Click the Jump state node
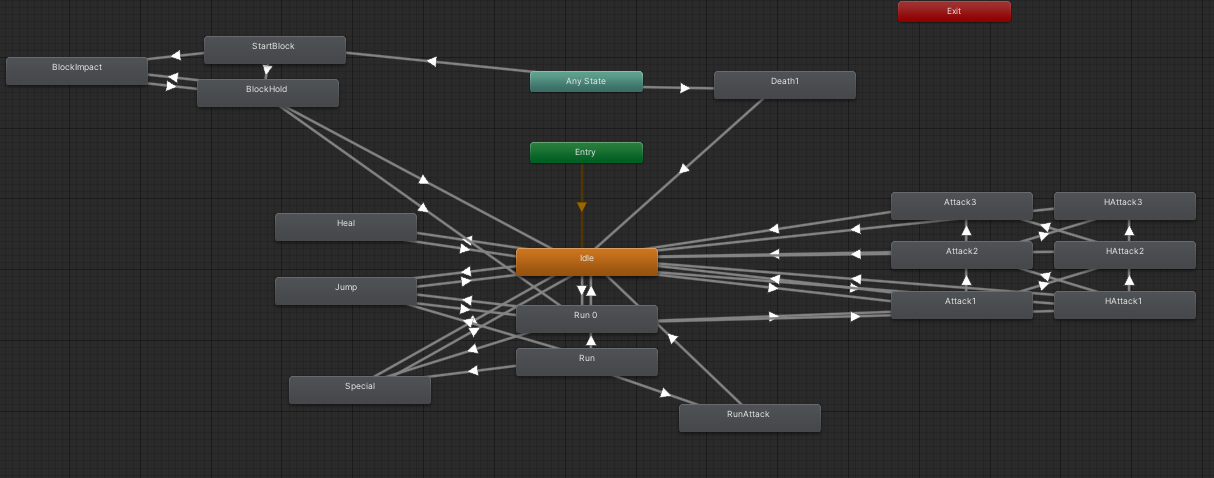Image resolution: width=1214 pixels, height=478 pixels. 345,291
